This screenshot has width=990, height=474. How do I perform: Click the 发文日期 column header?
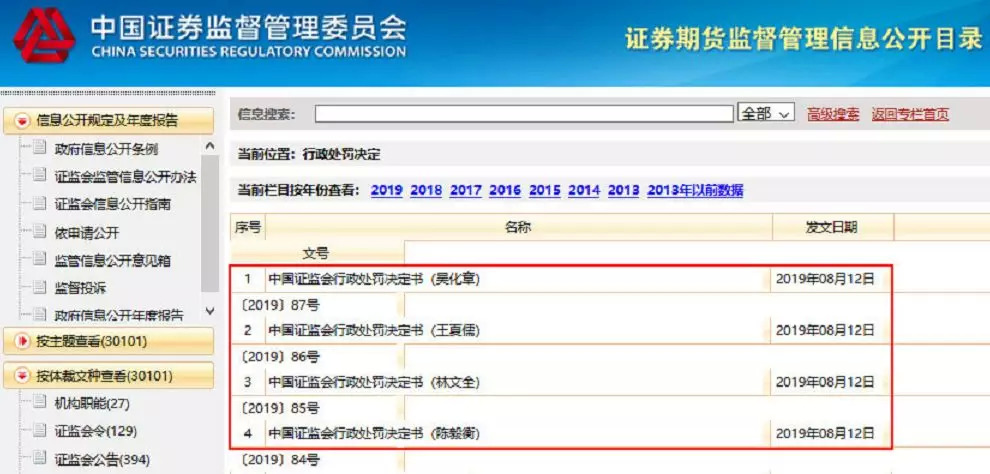click(832, 227)
